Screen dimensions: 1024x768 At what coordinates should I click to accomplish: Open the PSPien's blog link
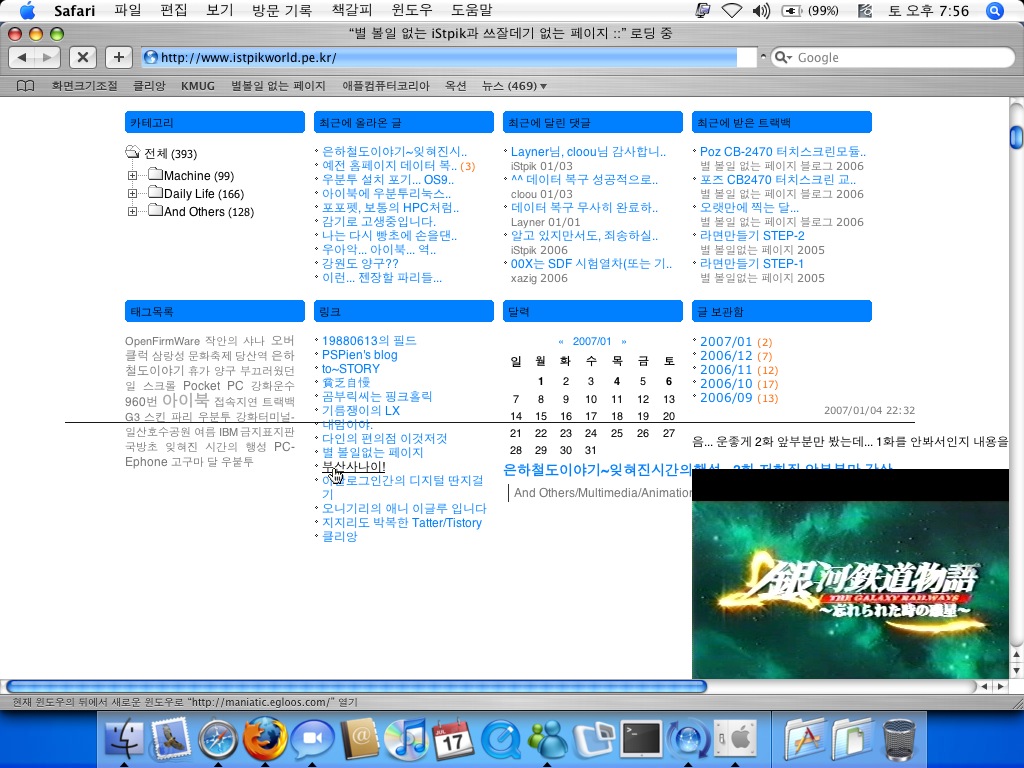click(359, 355)
